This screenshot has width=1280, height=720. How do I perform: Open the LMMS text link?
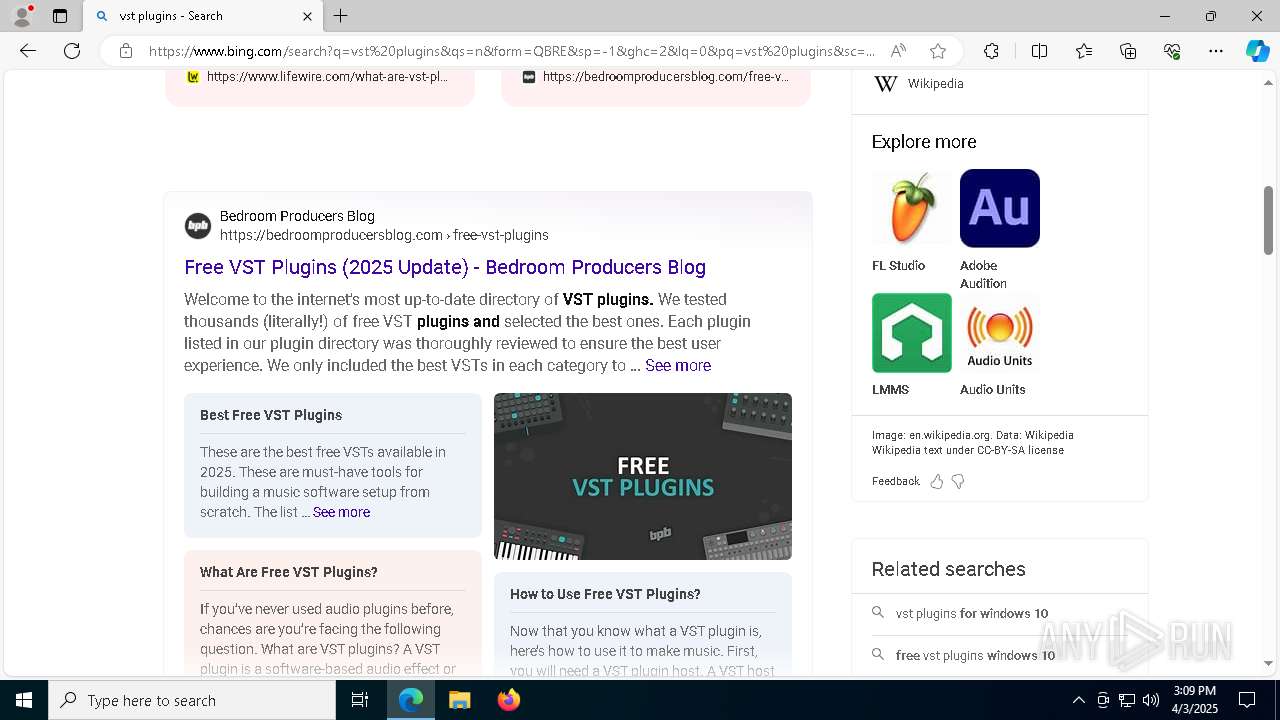(x=890, y=390)
